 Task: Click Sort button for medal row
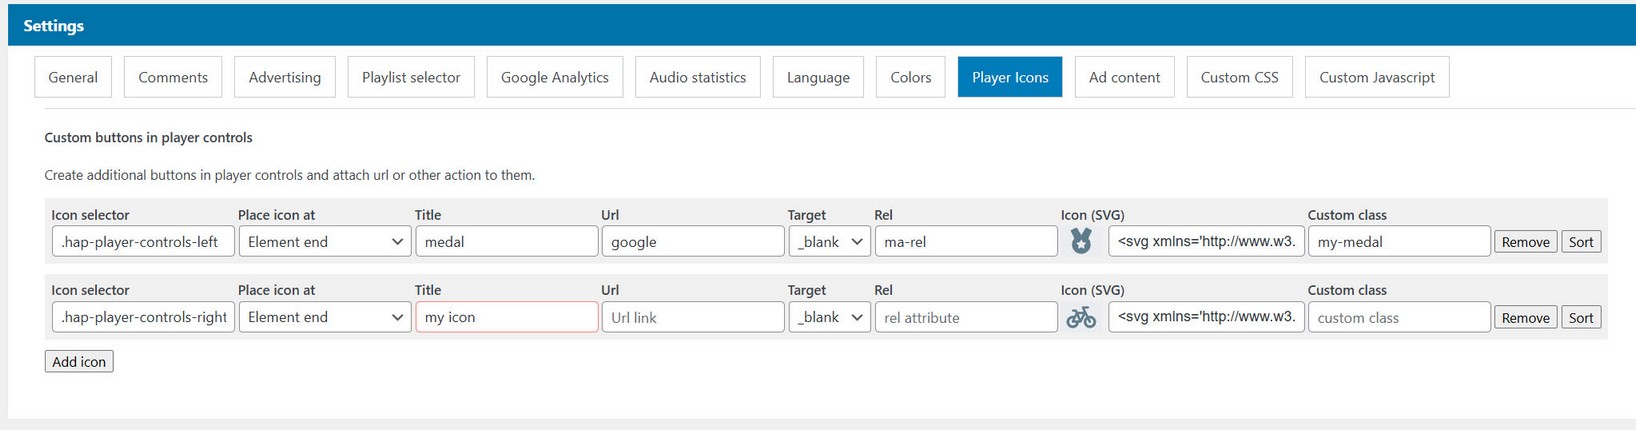tap(1581, 242)
